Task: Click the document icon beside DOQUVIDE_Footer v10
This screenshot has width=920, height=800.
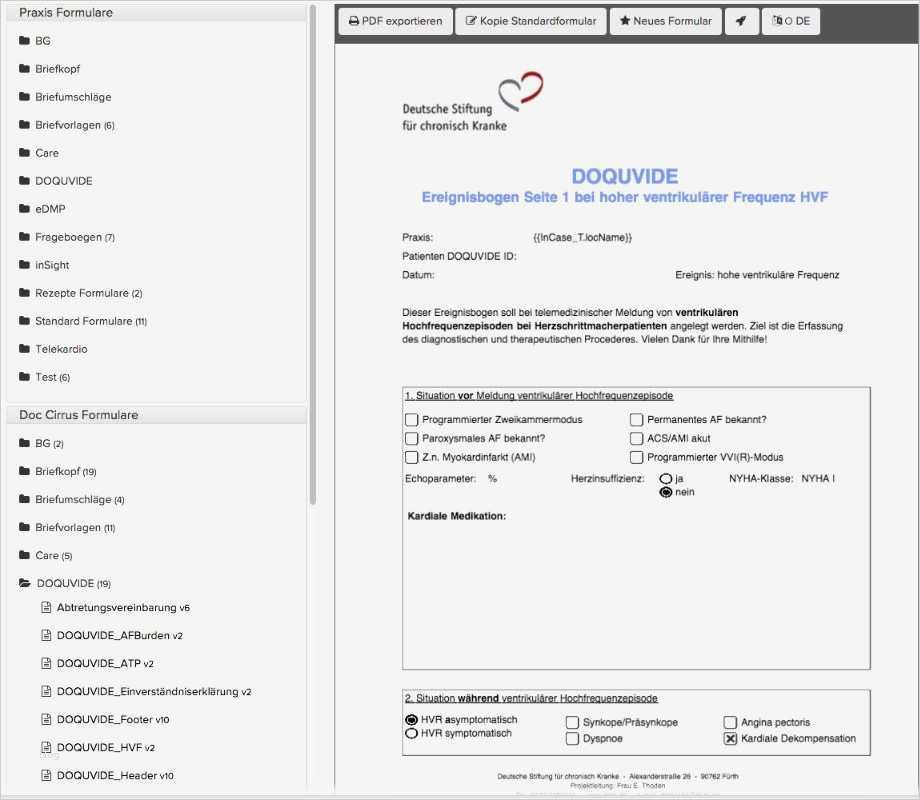Action: 46,719
